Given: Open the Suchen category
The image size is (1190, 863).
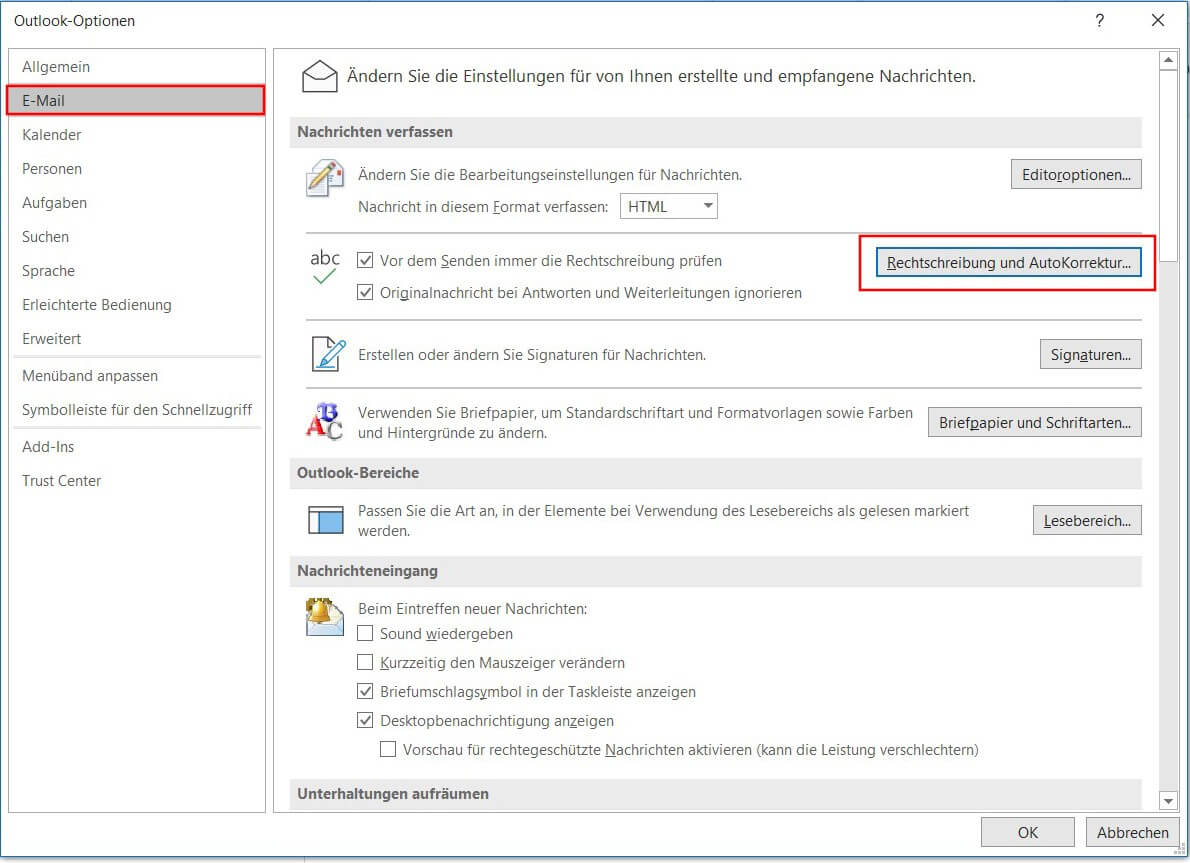Looking at the screenshot, I should pos(137,237).
